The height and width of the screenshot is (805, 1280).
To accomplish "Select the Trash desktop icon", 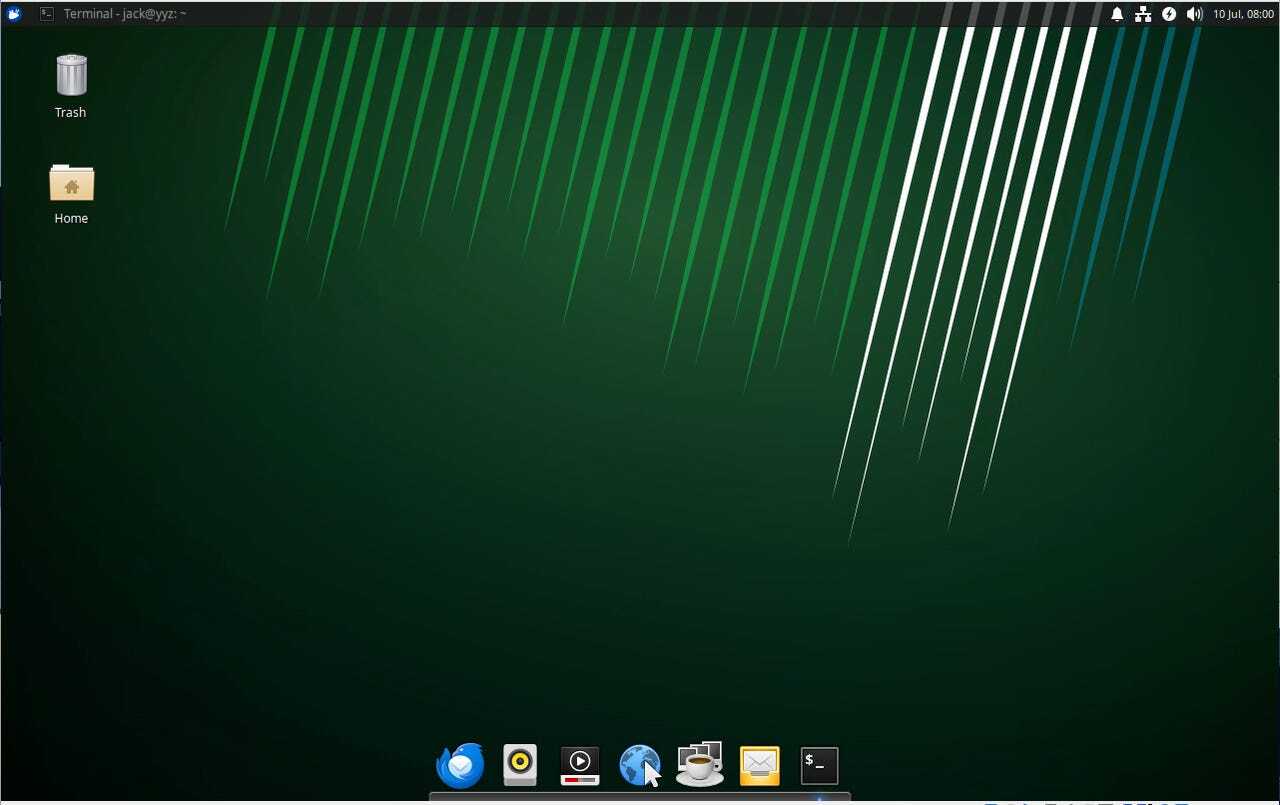I will [x=71, y=86].
